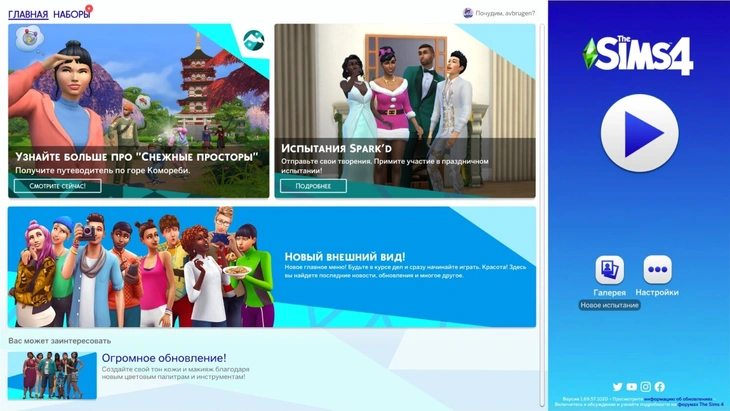Image resolution: width=730 pixels, height=411 pixels.
Task: Open The Sims YouTube channel icon
Action: 631,387
